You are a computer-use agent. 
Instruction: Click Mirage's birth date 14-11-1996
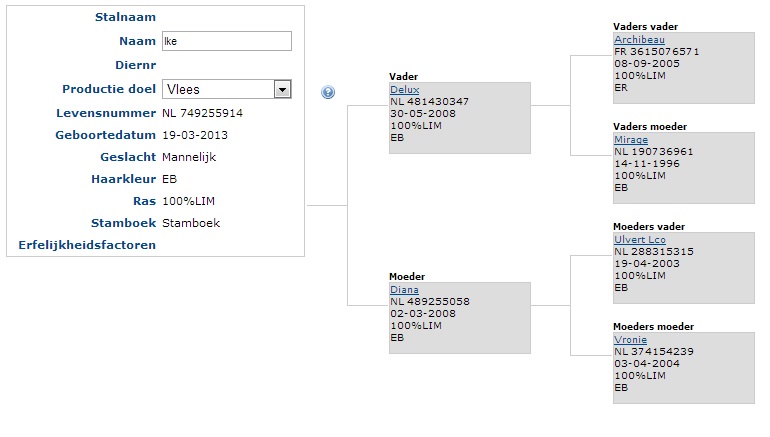coord(647,164)
